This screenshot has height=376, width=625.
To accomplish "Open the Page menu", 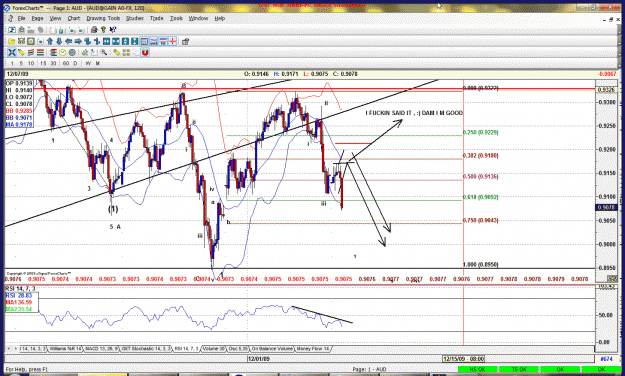I will coord(37,18).
